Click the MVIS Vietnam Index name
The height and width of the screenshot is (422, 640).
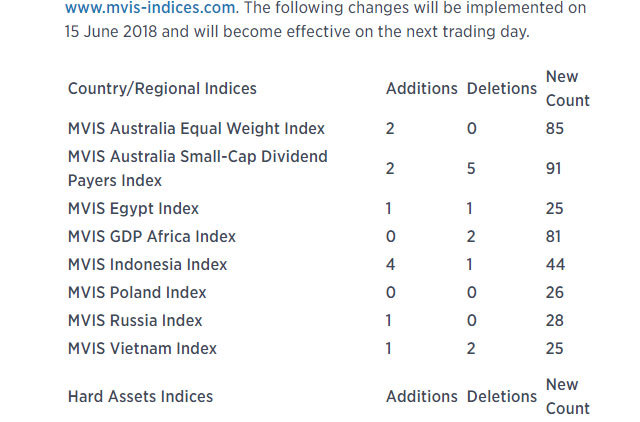pyautogui.click(x=142, y=349)
